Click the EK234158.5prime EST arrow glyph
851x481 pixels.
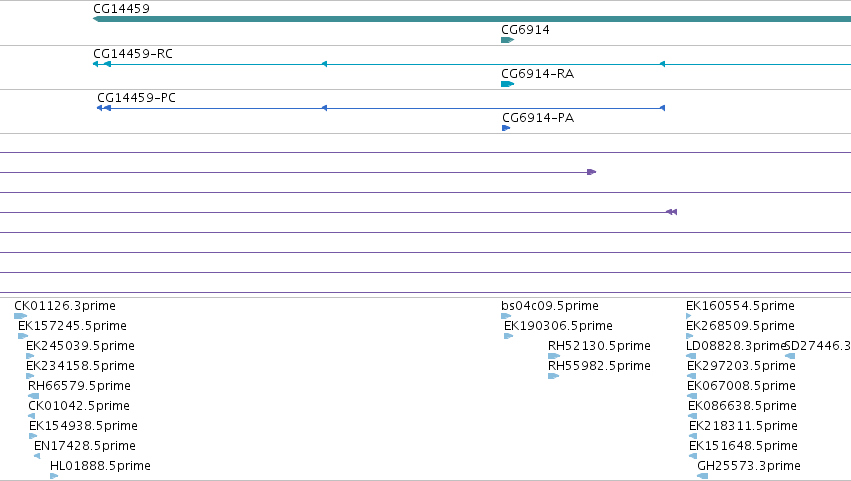[30, 376]
